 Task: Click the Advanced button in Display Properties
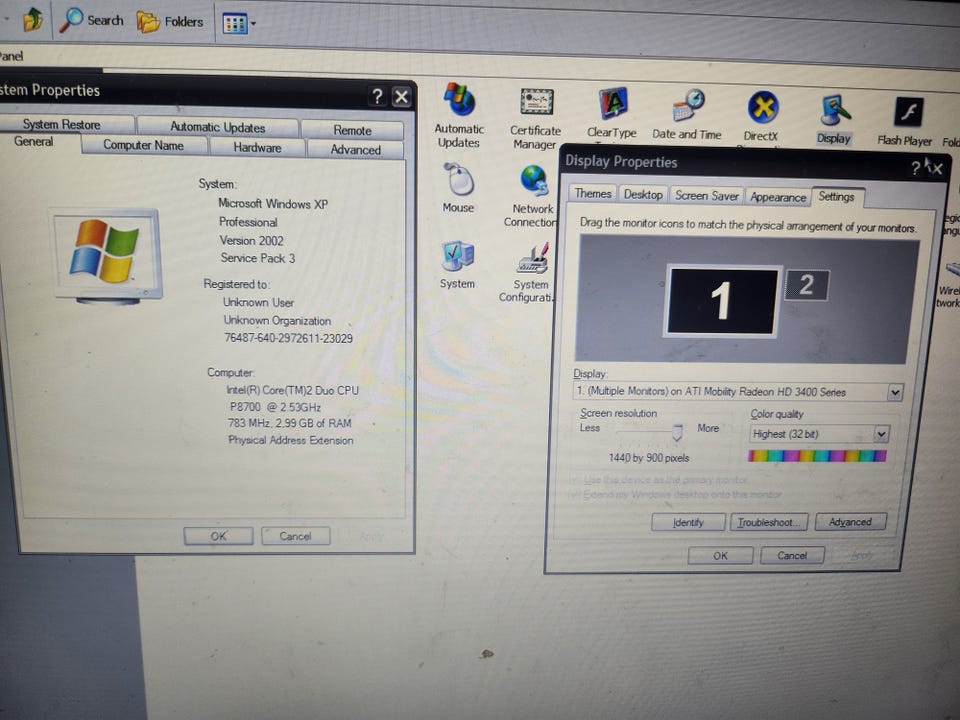[850, 522]
